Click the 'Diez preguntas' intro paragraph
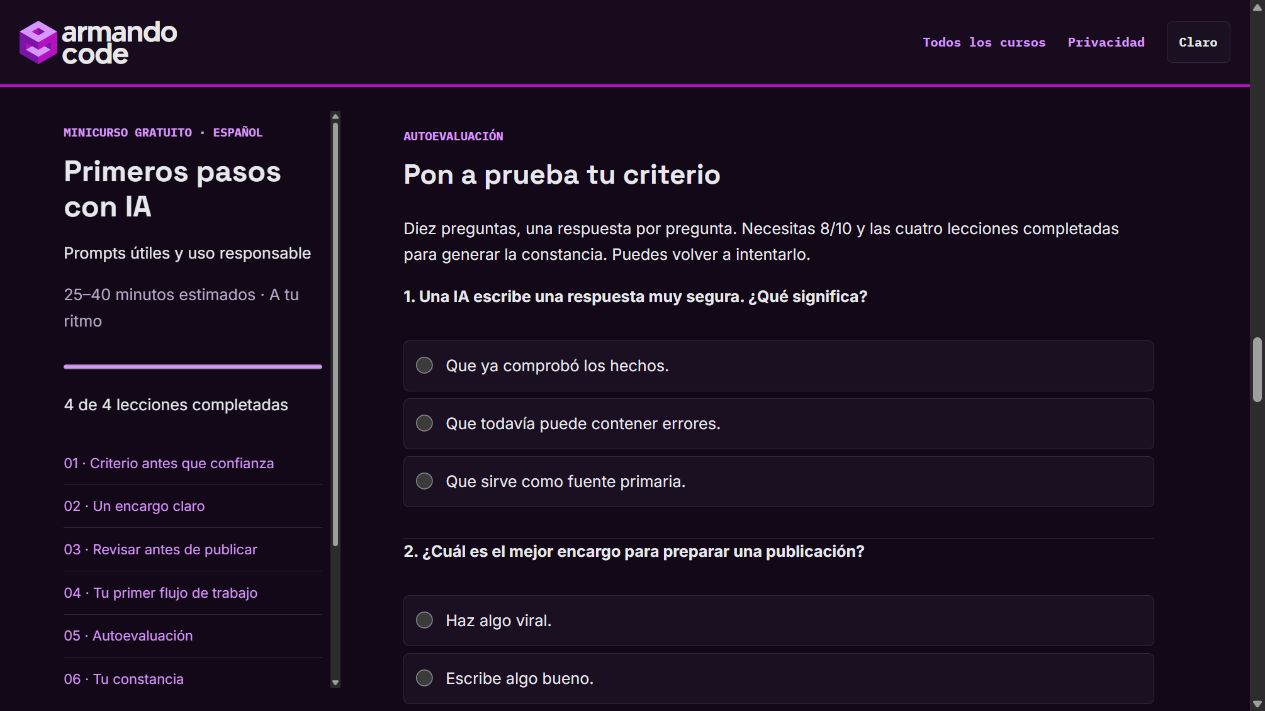 click(761, 241)
